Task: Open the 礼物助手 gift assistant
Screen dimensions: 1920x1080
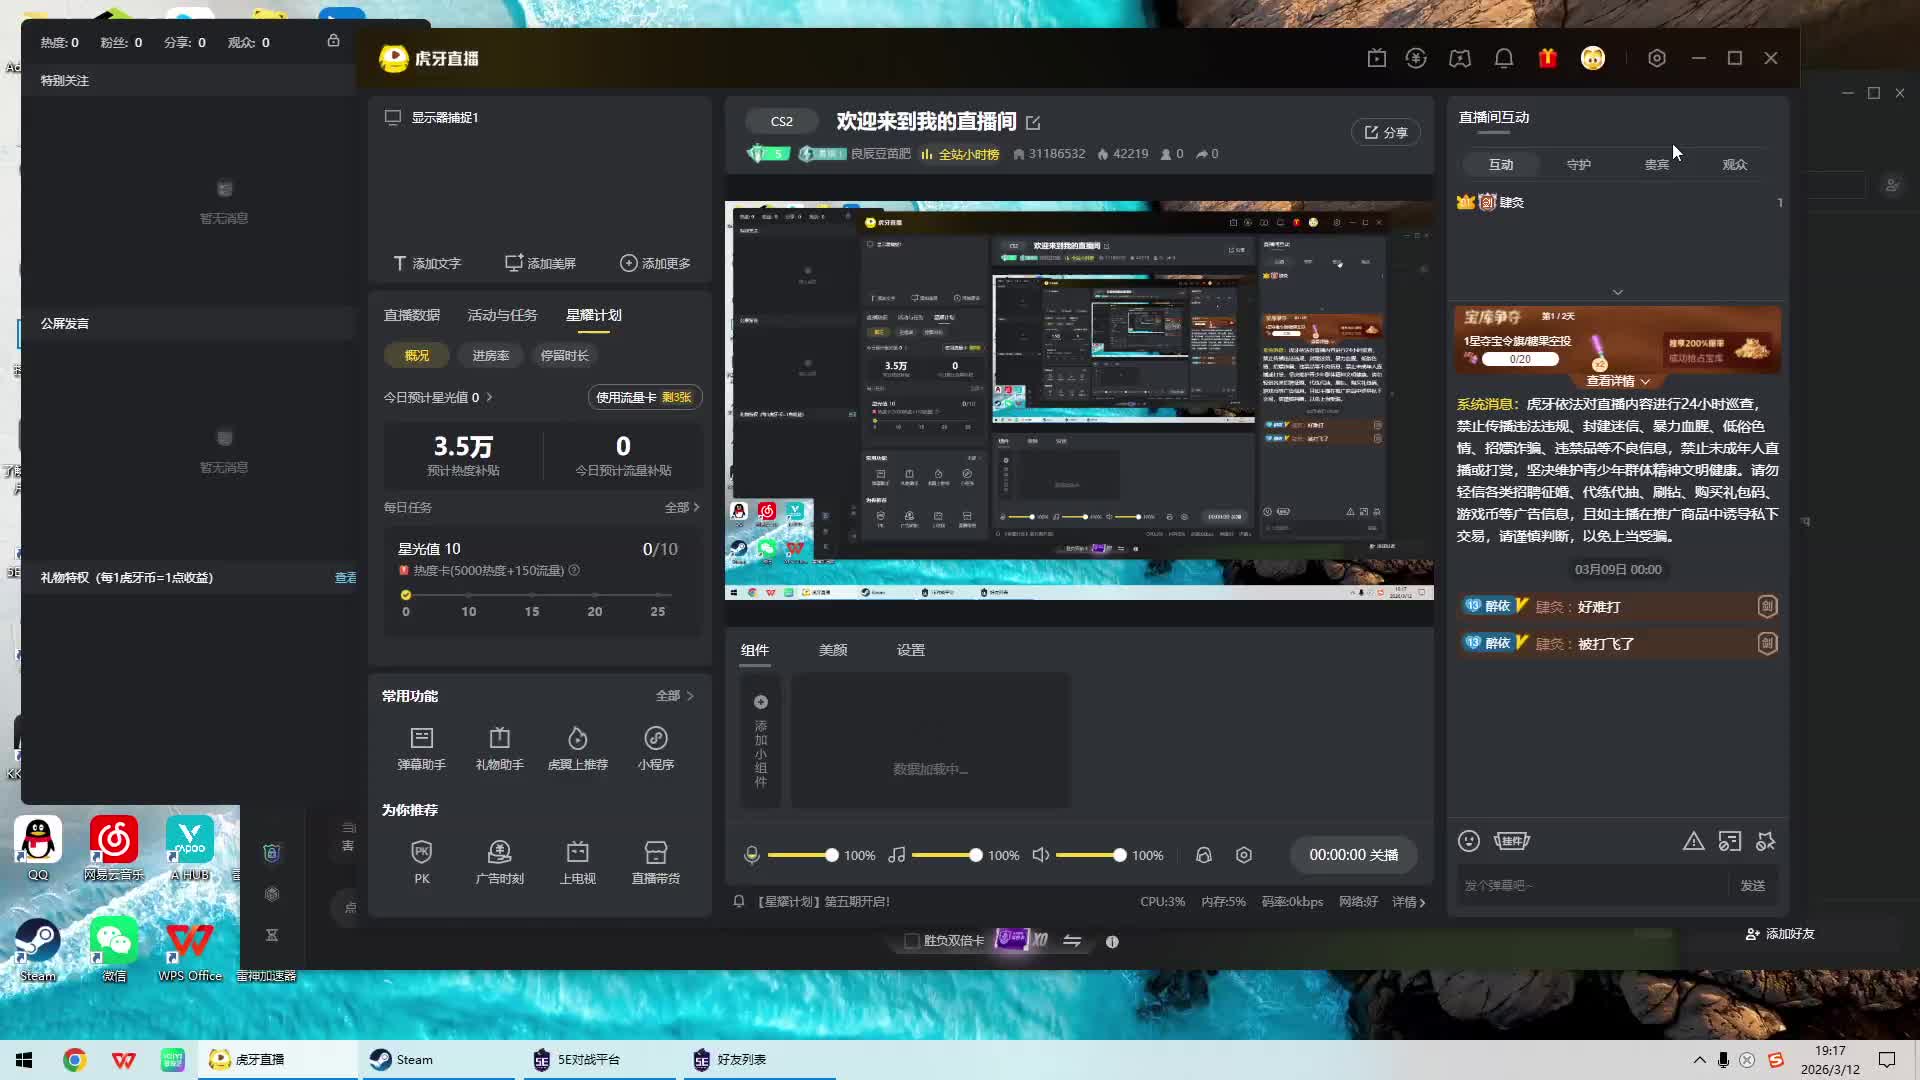Action: click(x=499, y=747)
